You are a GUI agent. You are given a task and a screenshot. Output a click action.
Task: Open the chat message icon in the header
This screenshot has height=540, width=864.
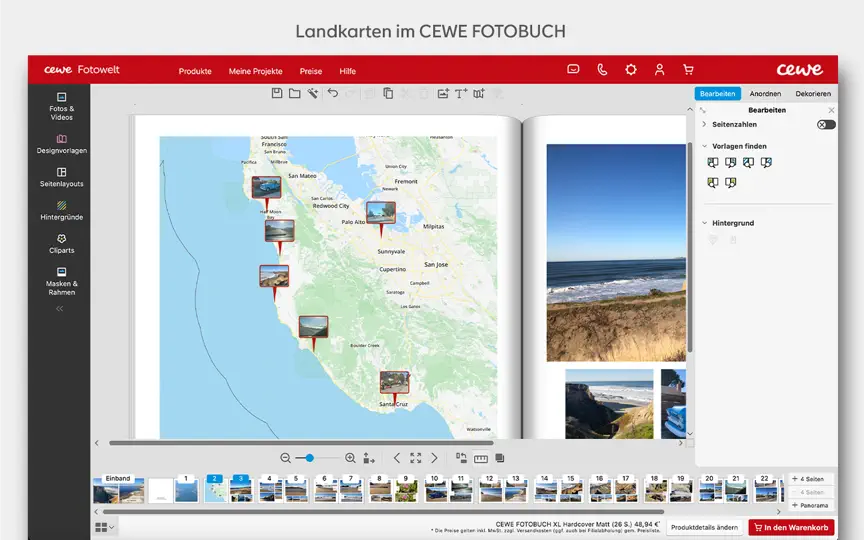pyautogui.click(x=573, y=69)
